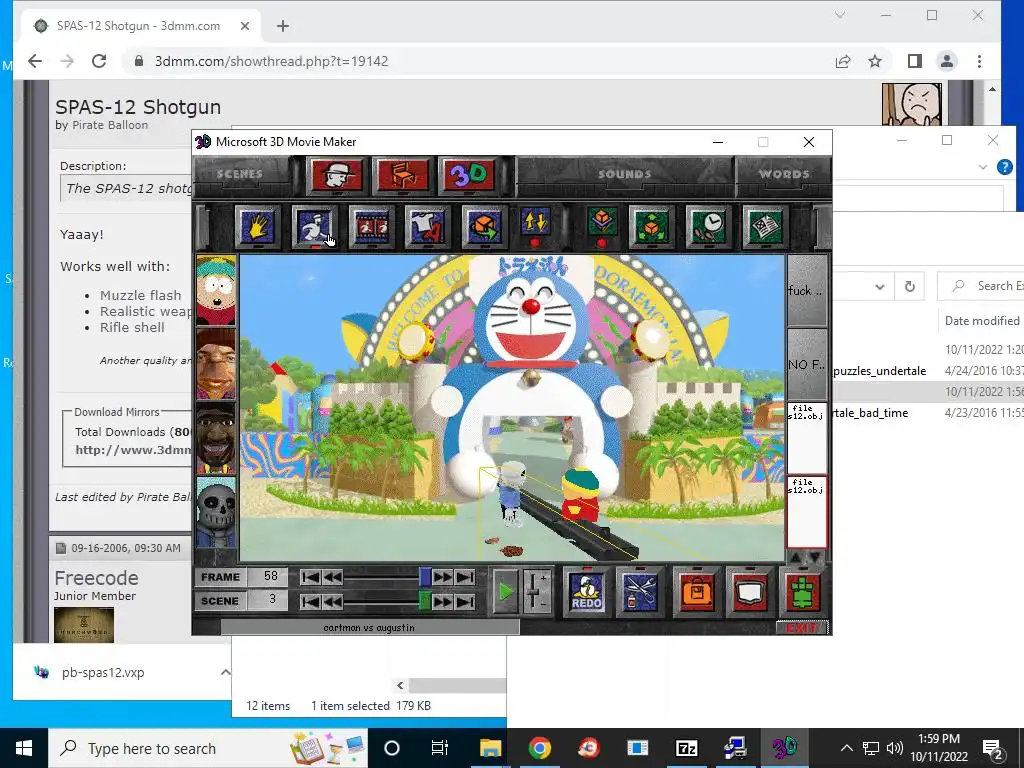Viewport: 1024px width, 768px height.
Task: Select the Costume changer (shirt with A)
Action: [x=427, y=226]
